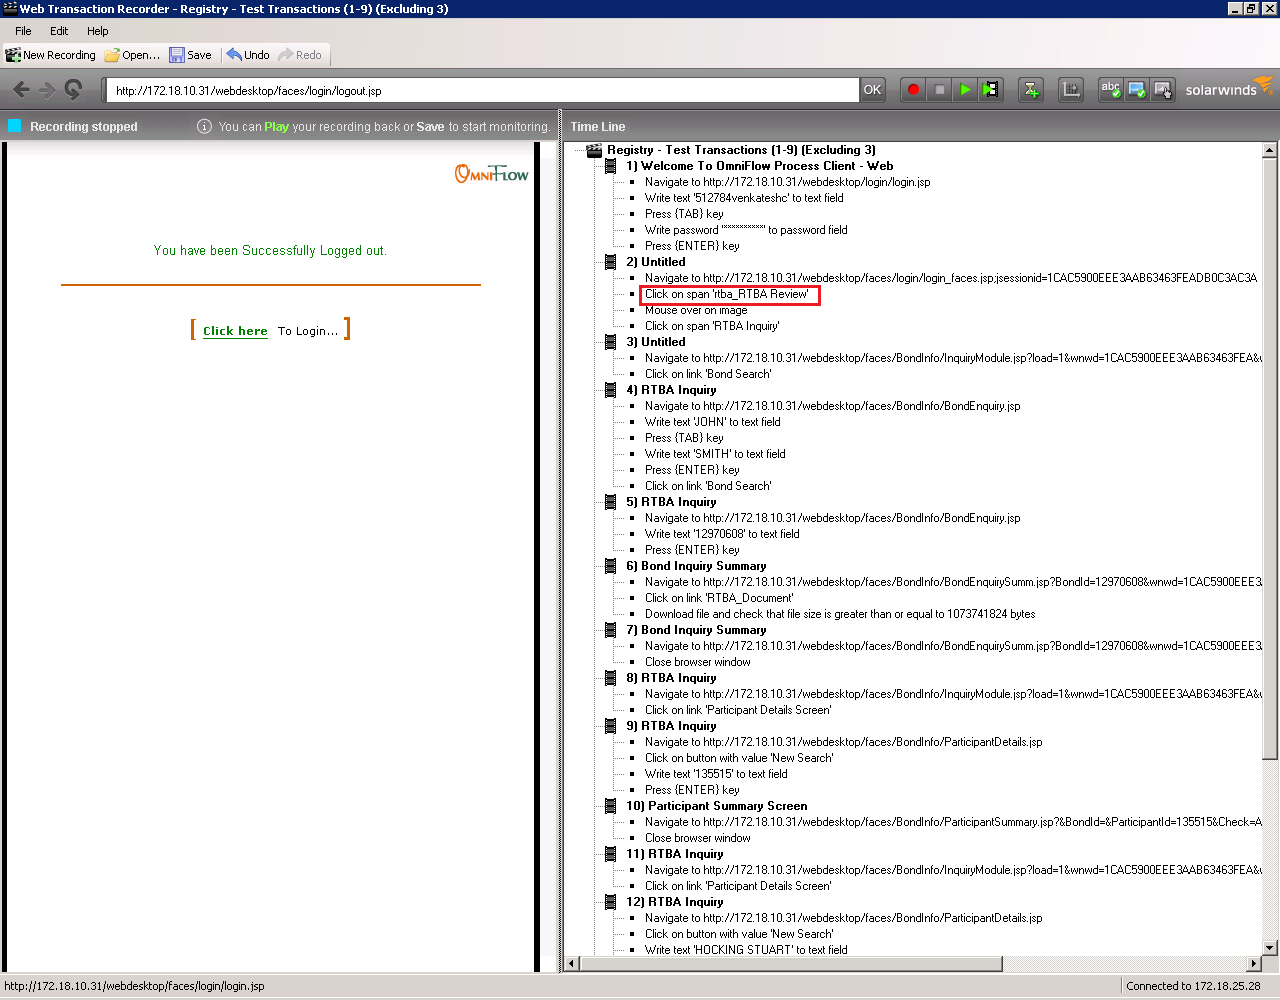Follow the 'Click here' login link
This screenshot has height=1000, width=1280.
(234, 330)
